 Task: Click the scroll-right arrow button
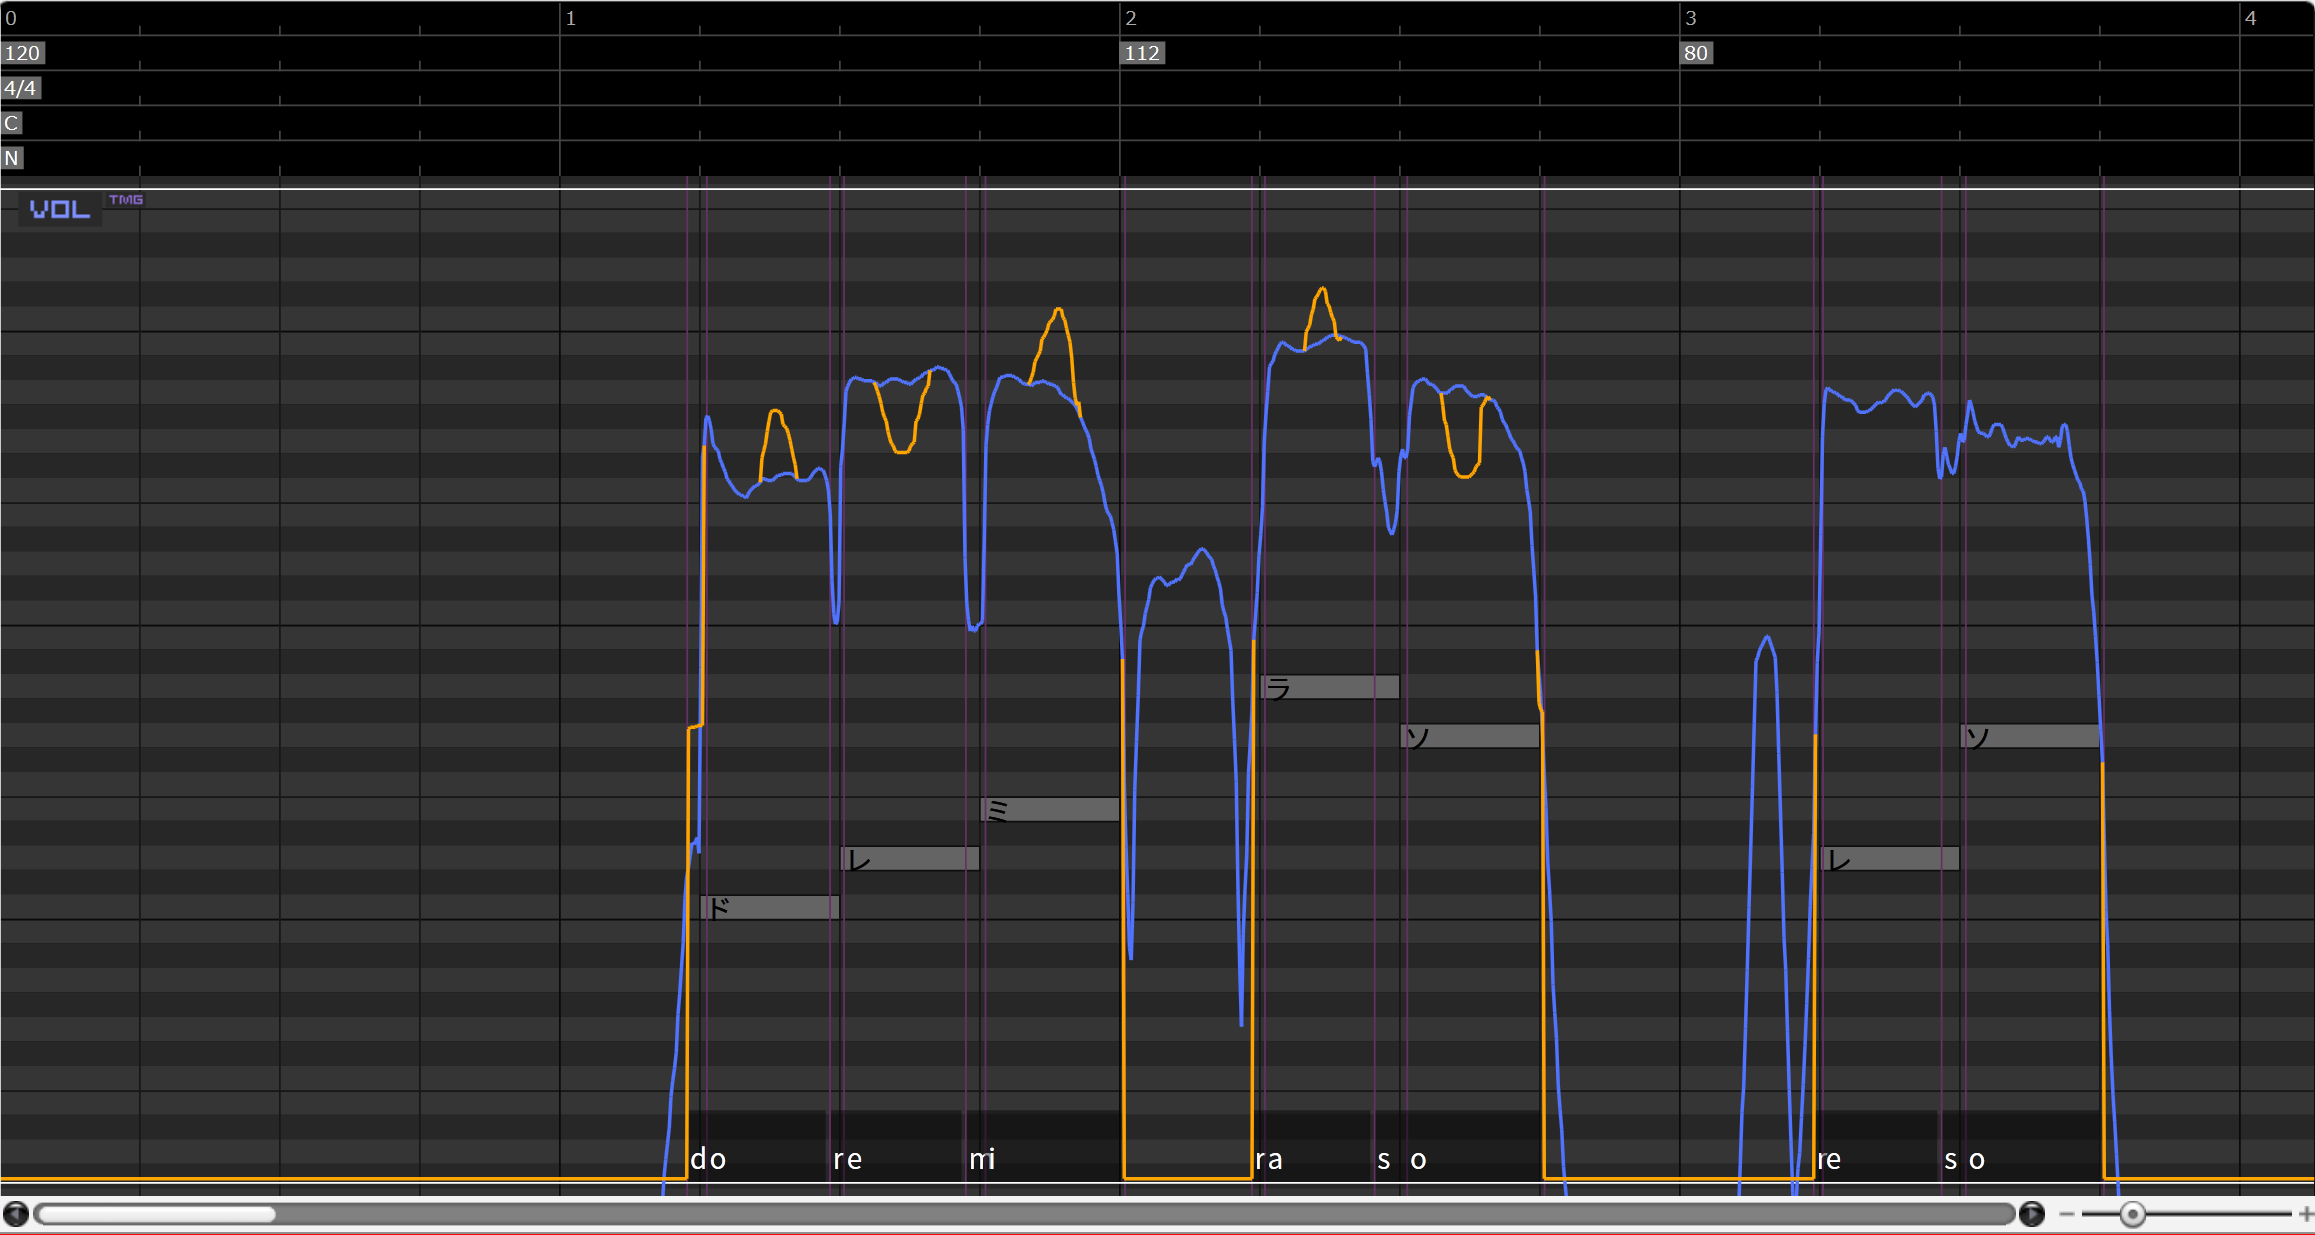(2031, 1214)
